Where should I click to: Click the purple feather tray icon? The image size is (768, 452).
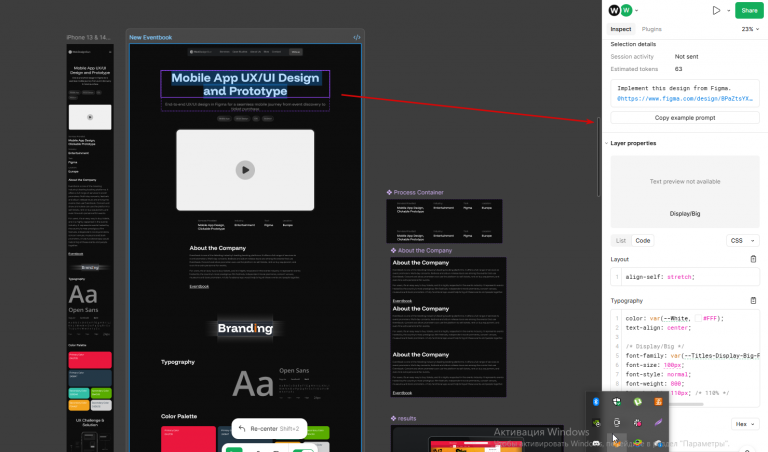coord(658,422)
